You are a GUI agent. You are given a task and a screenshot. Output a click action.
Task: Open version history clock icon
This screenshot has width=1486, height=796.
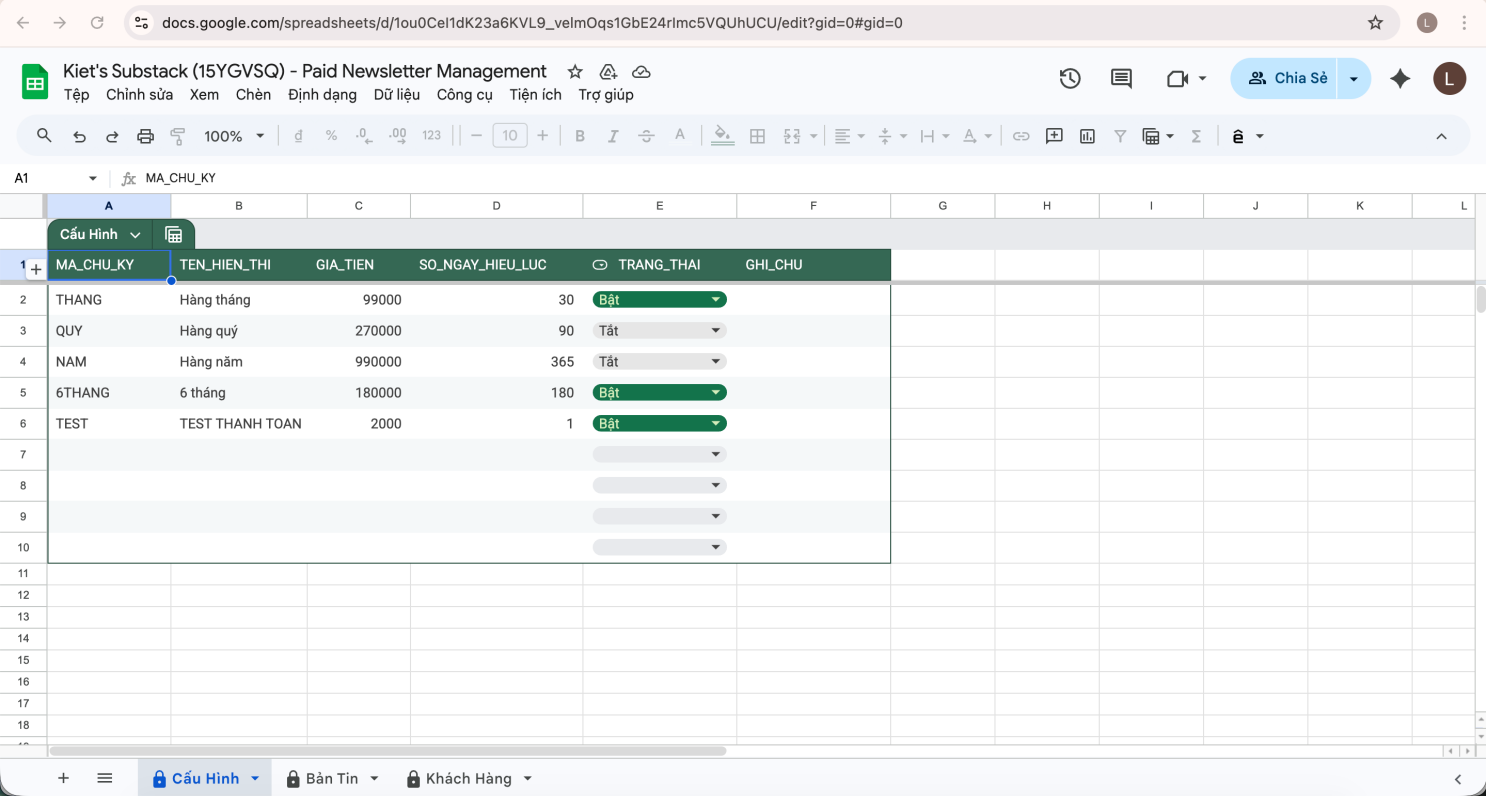coord(1070,78)
